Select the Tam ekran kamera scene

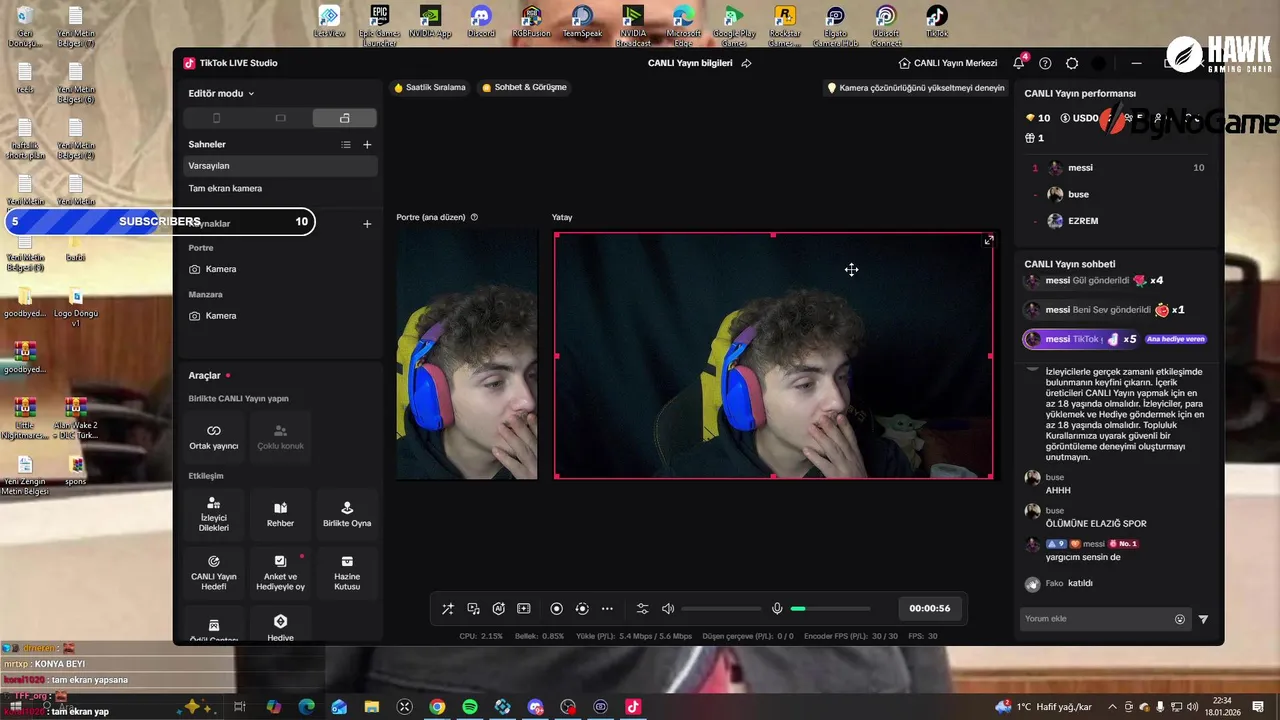point(280,188)
